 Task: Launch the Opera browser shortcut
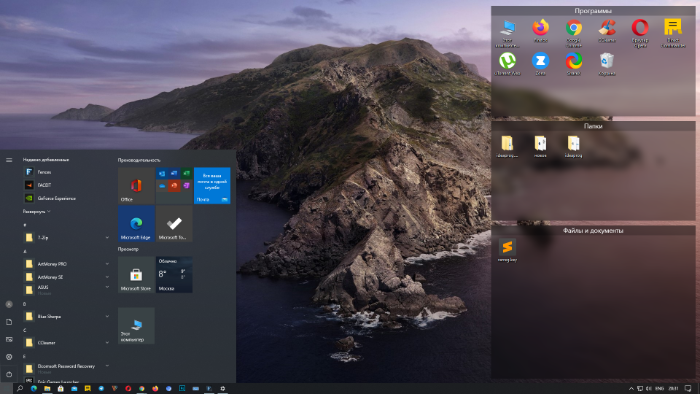pyautogui.click(x=640, y=33)
